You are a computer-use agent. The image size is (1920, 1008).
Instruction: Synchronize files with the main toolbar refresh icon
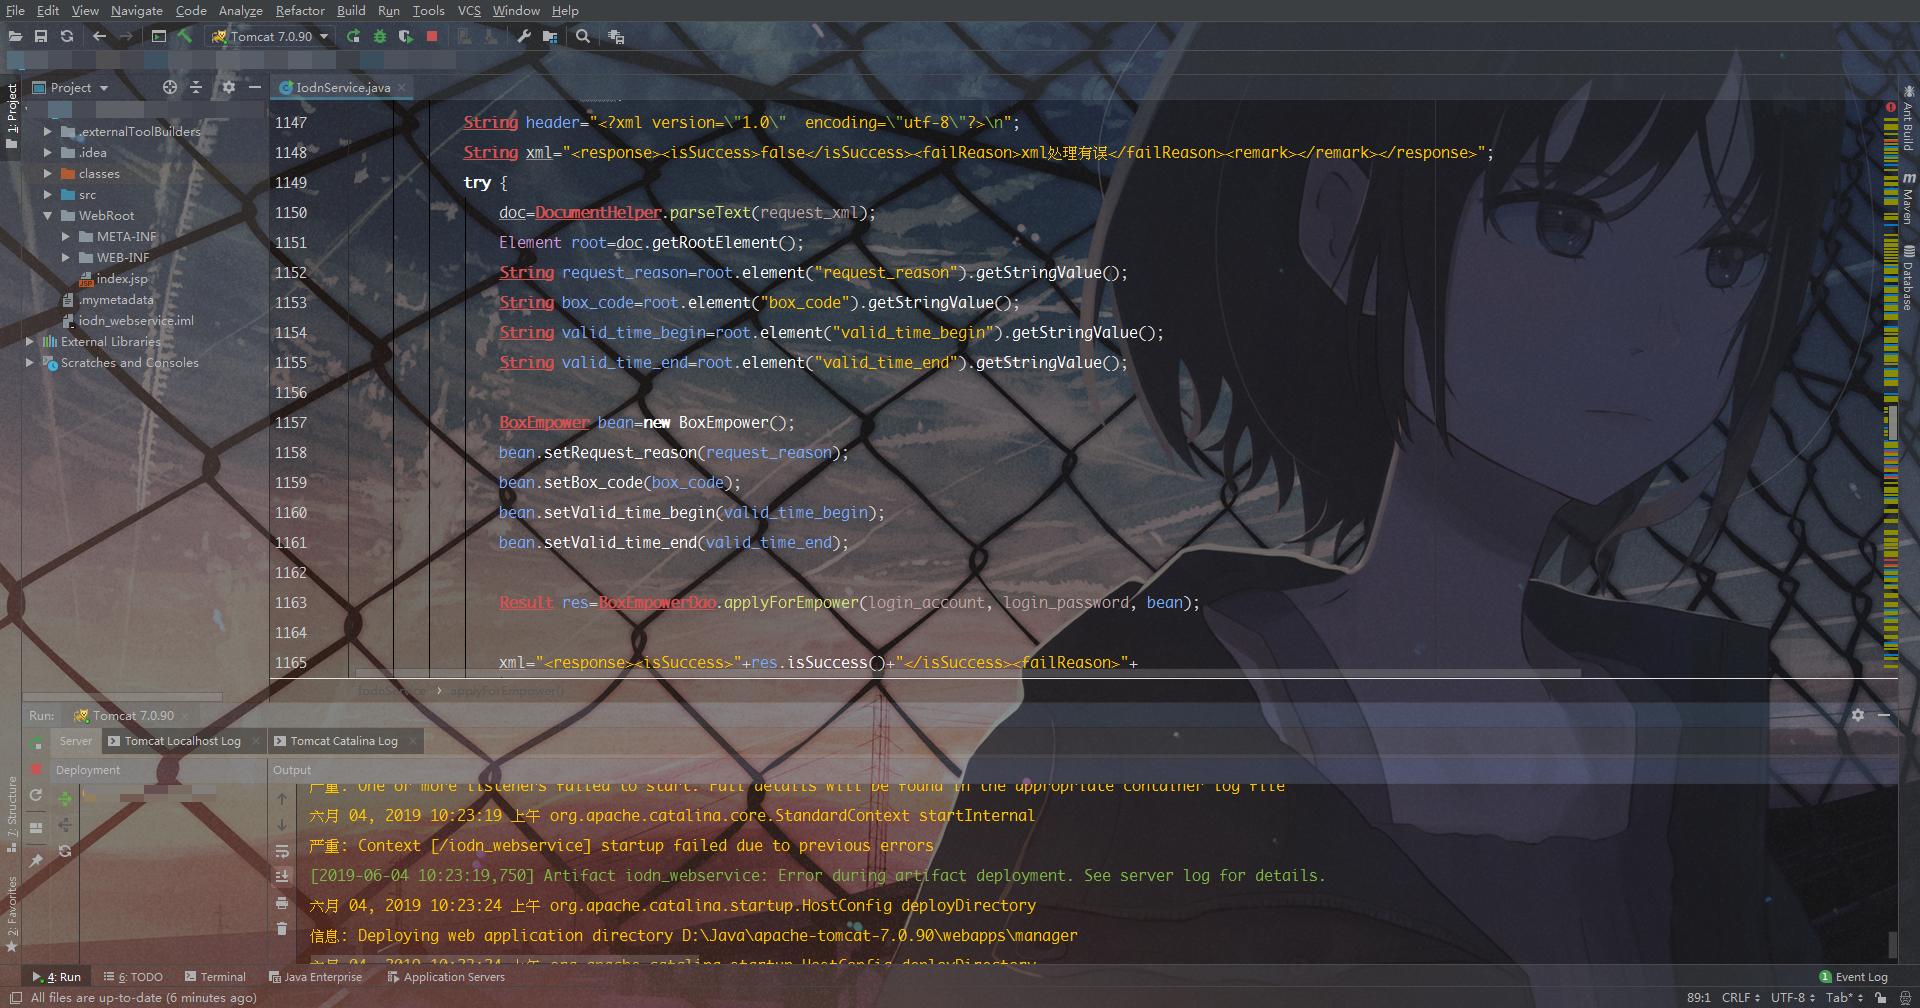[67, 36]
